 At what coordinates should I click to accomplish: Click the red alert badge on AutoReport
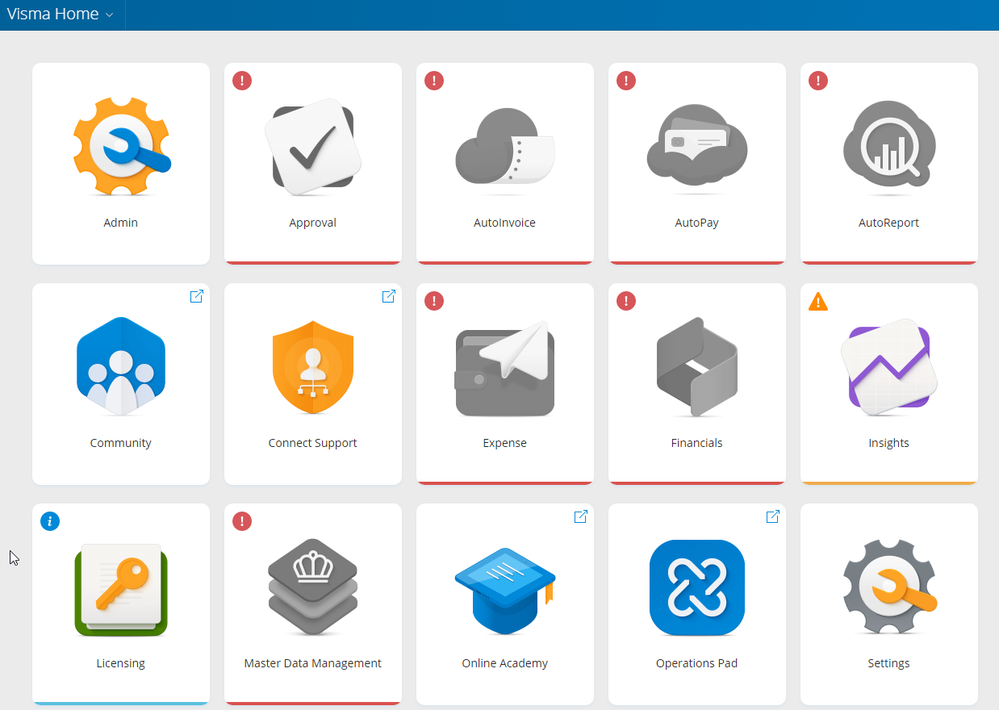818,81
